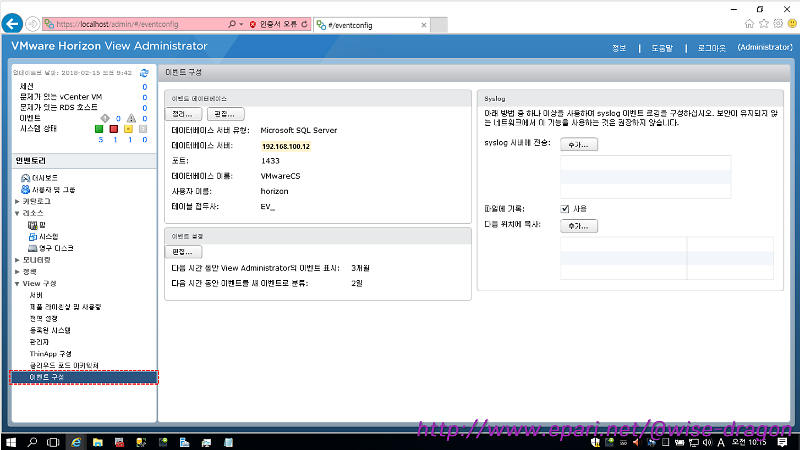Click the browser forward arrow

[33, 23]
